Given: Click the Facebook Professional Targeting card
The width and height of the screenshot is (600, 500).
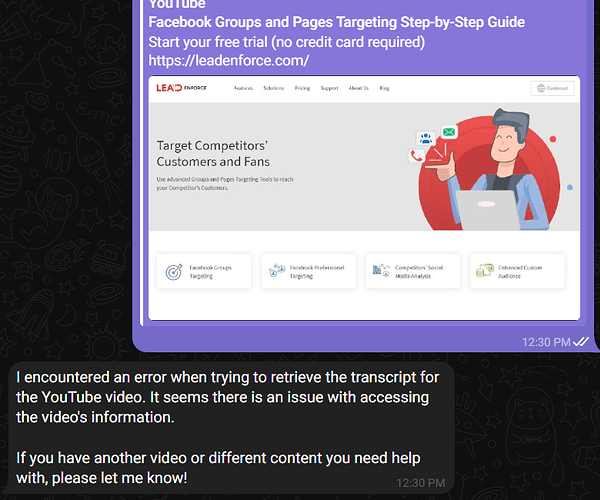Looking at the screenshot, I should tap(308, 271).
